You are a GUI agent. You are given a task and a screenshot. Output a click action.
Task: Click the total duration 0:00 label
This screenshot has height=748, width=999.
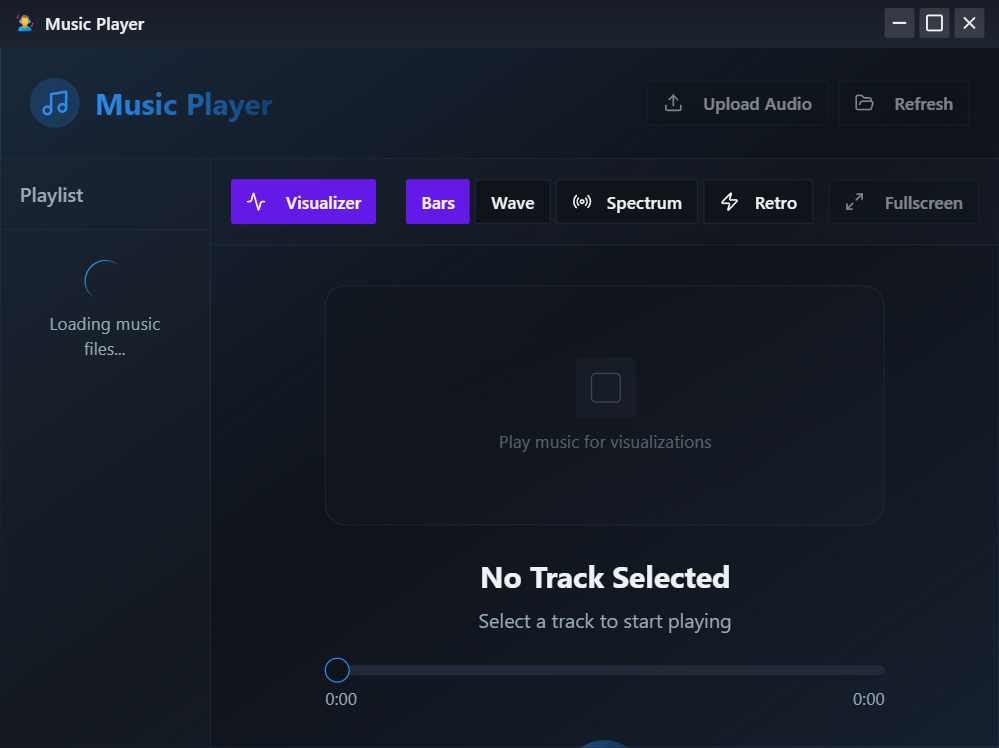click(868, 699)
